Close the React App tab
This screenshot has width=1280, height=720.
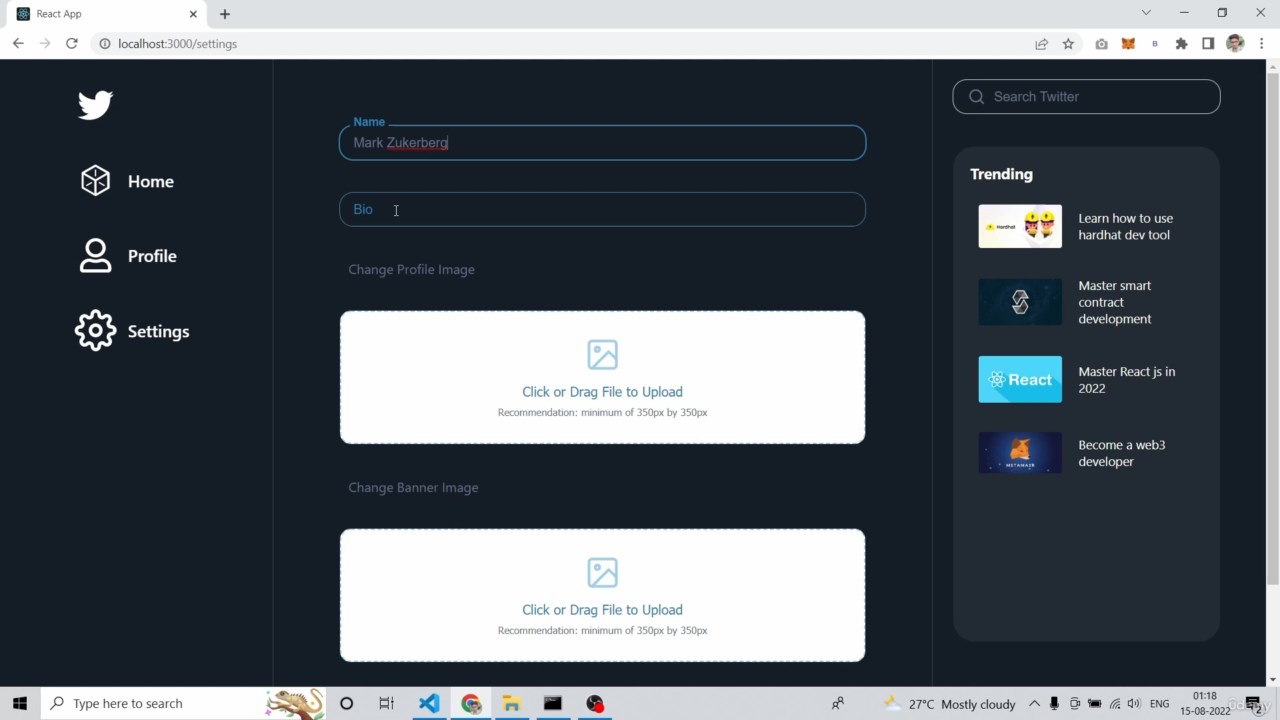point(193,14)
